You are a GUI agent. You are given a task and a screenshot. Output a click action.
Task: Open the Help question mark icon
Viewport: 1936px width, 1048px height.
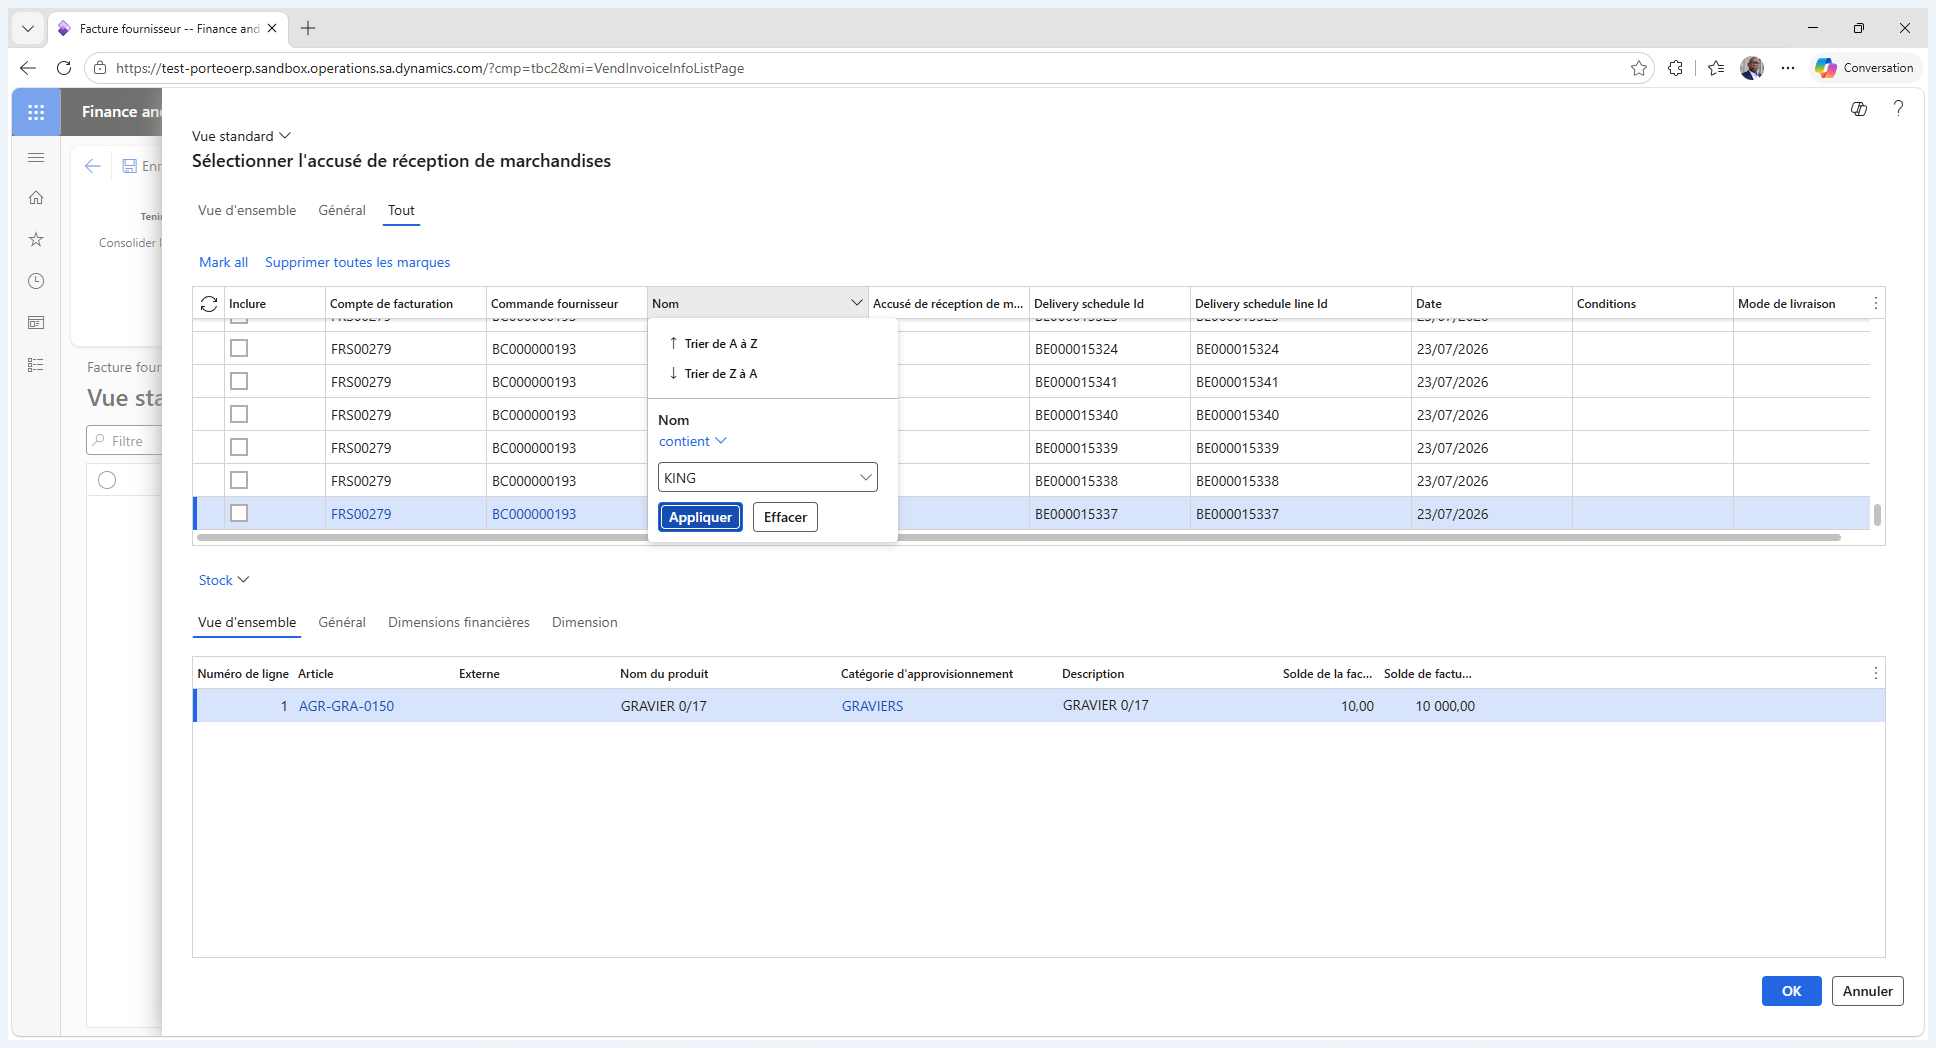tap(1898, 108)
